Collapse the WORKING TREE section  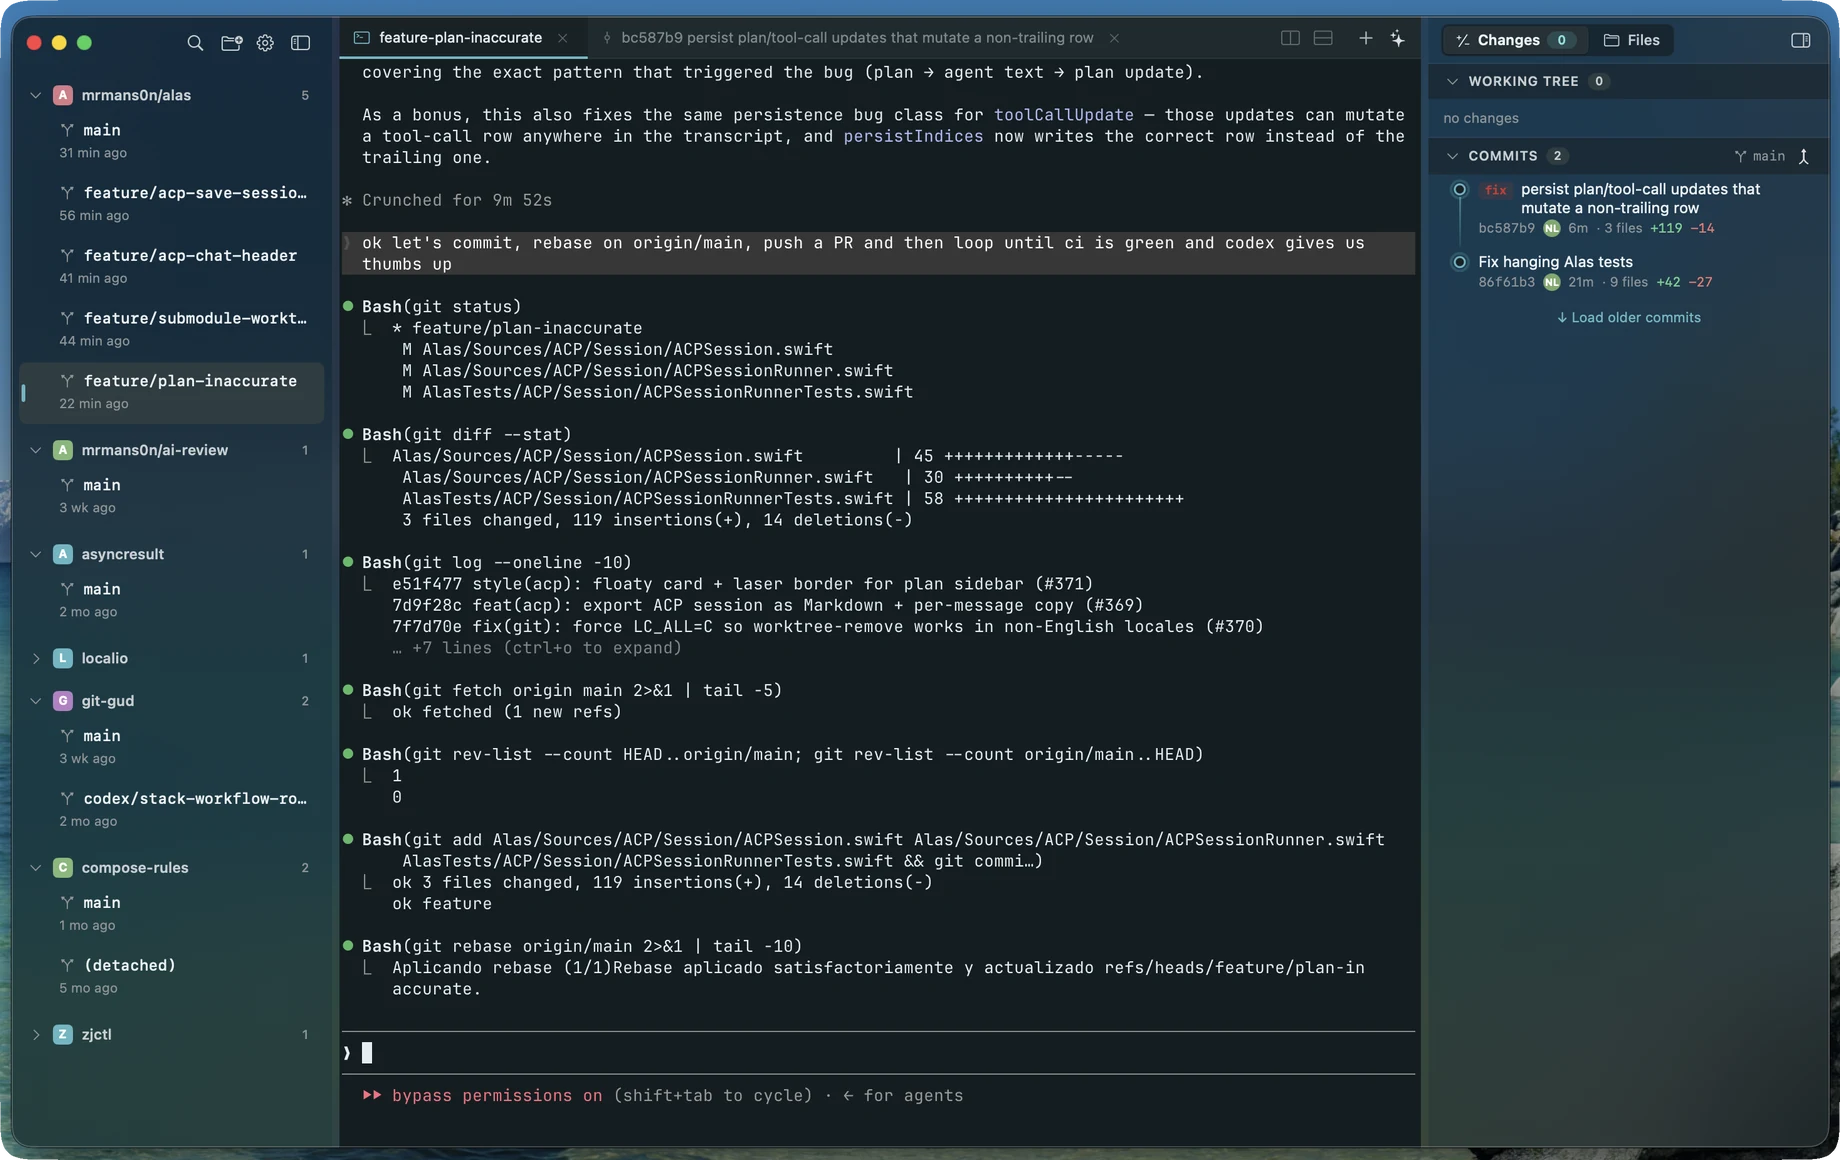coord(1452,81)
